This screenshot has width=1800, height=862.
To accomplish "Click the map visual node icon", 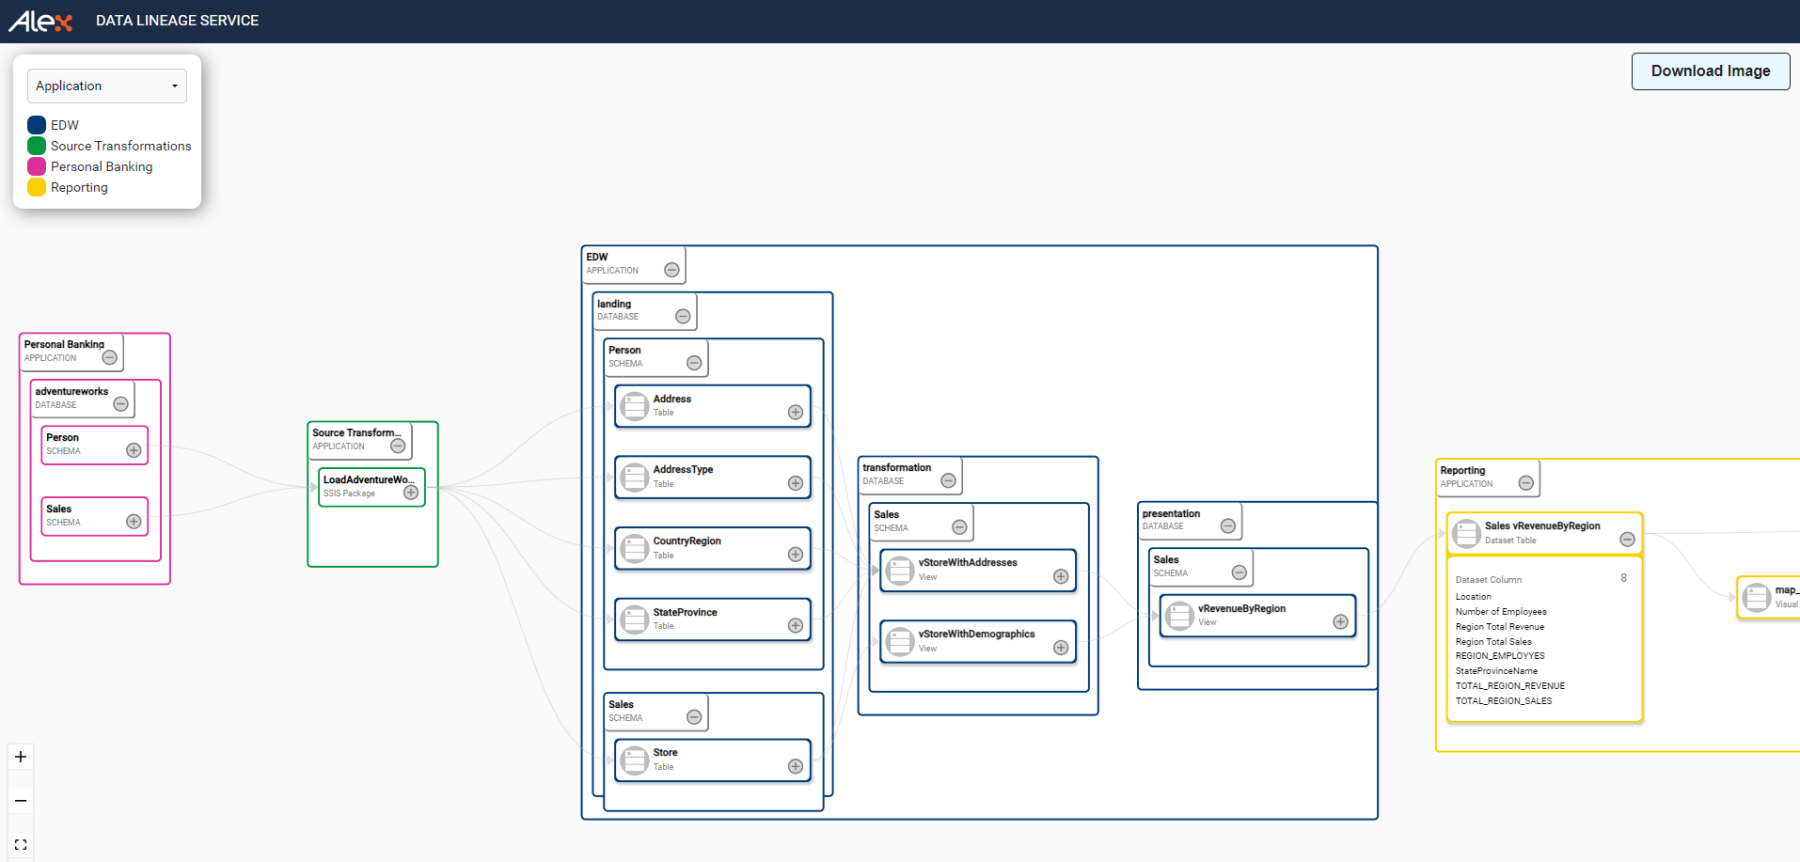I will pos(1757,597).
